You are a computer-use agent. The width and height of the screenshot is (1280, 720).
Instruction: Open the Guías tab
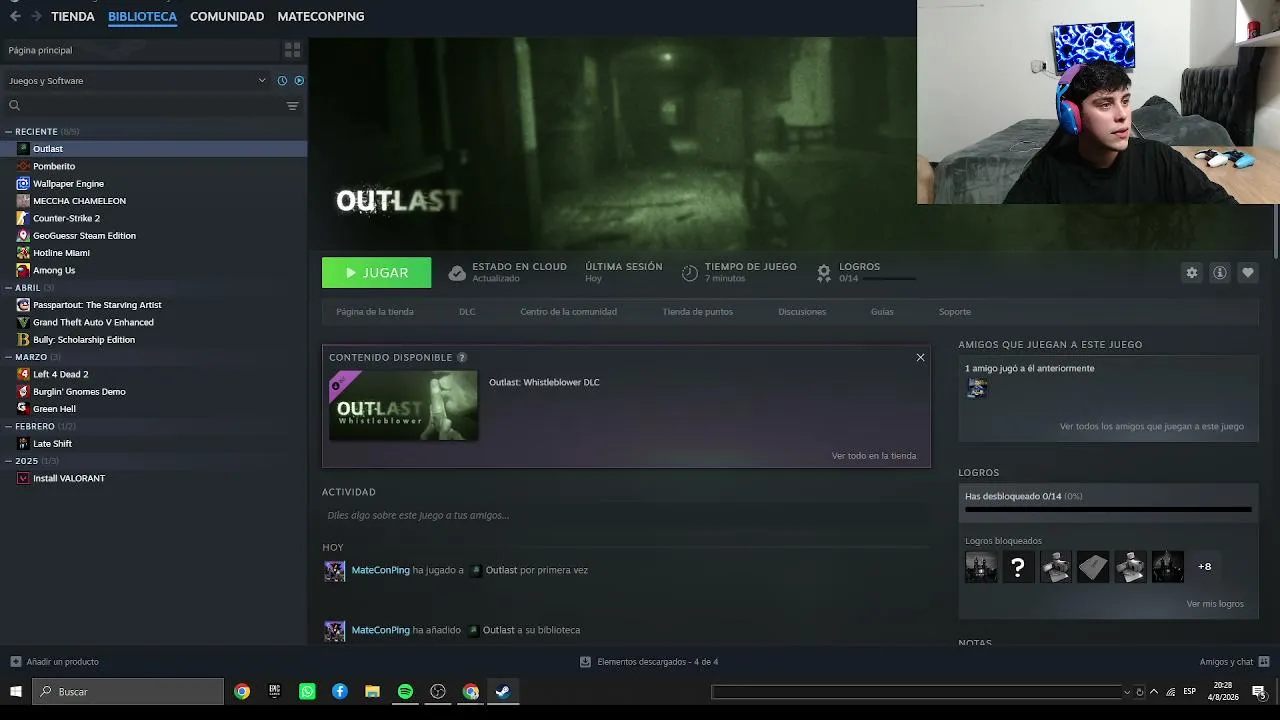(x=882, y=312)
